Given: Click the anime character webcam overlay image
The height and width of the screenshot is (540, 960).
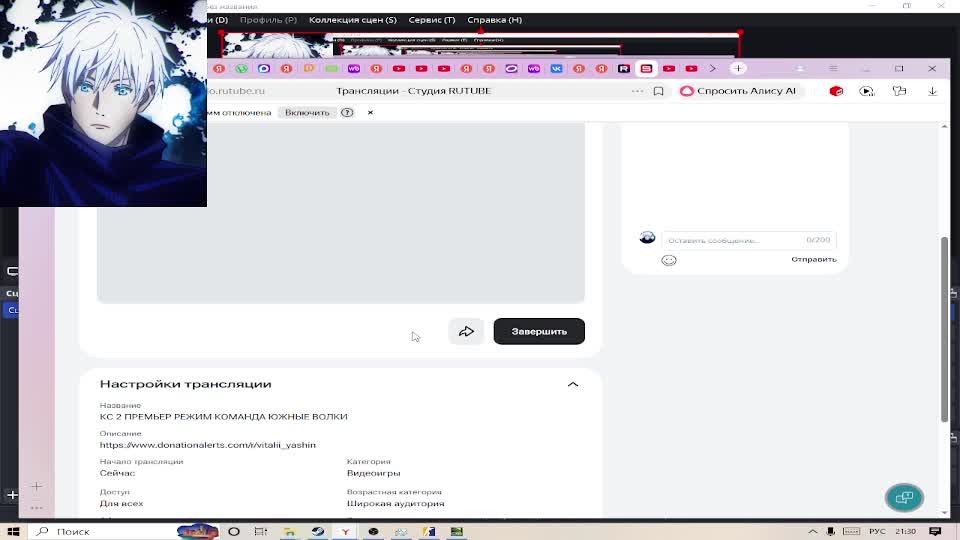Looking at the screenshot, I should pos(103,103).
